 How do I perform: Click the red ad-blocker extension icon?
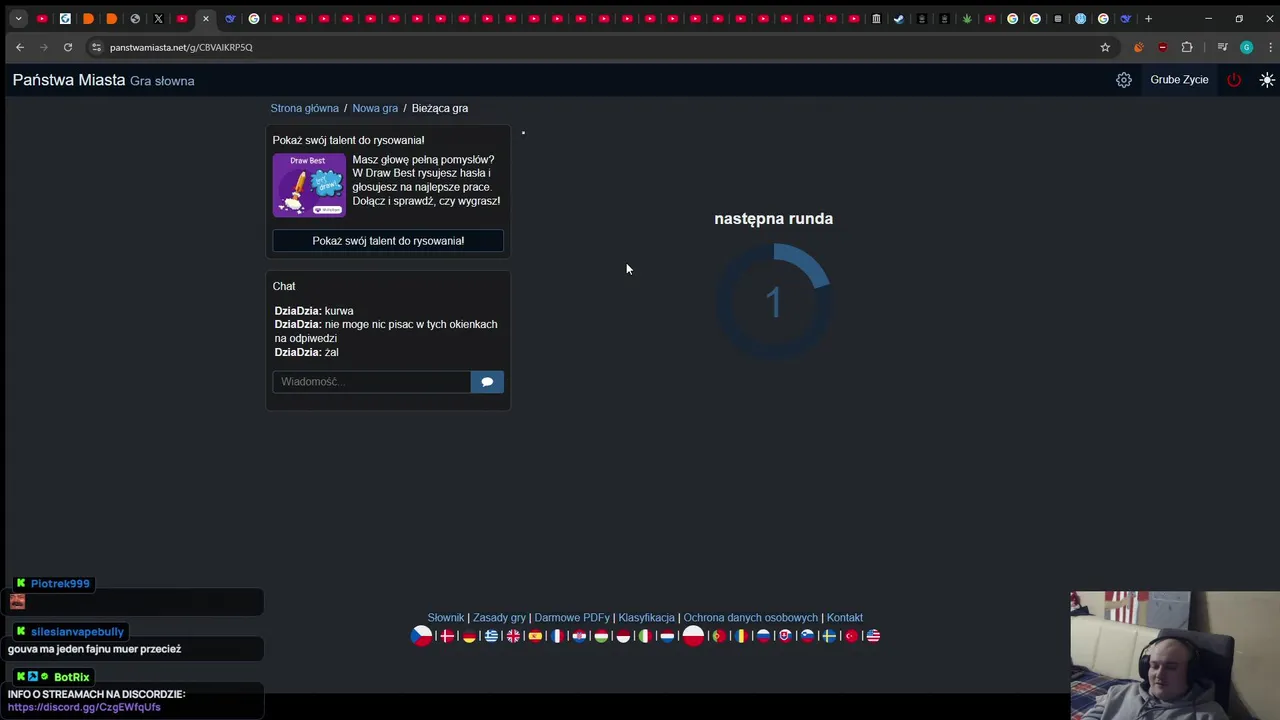(x=1162, y=47)
